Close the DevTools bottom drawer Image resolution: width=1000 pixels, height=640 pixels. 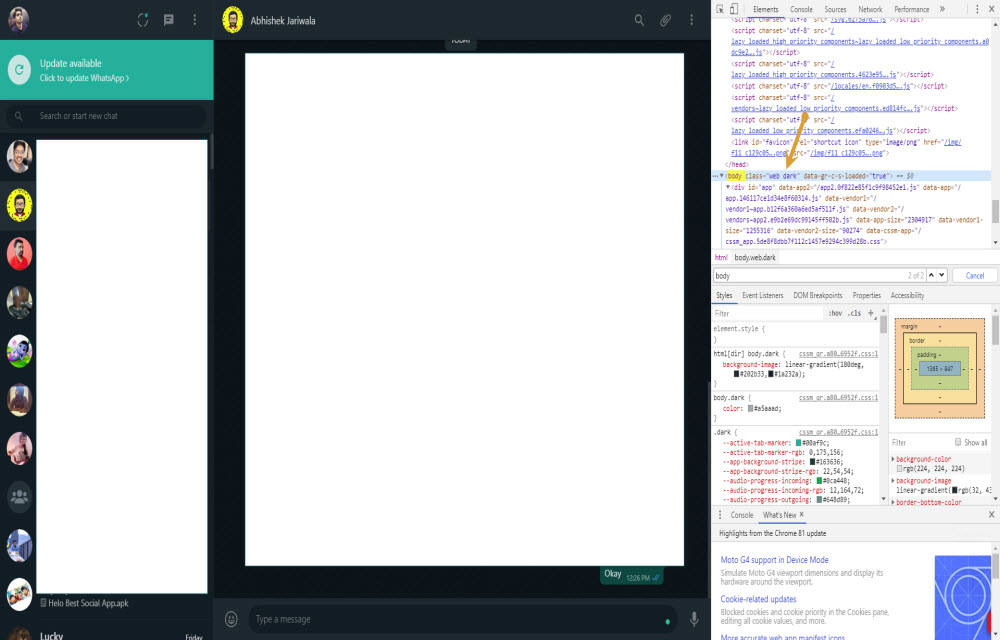[992, 514]
